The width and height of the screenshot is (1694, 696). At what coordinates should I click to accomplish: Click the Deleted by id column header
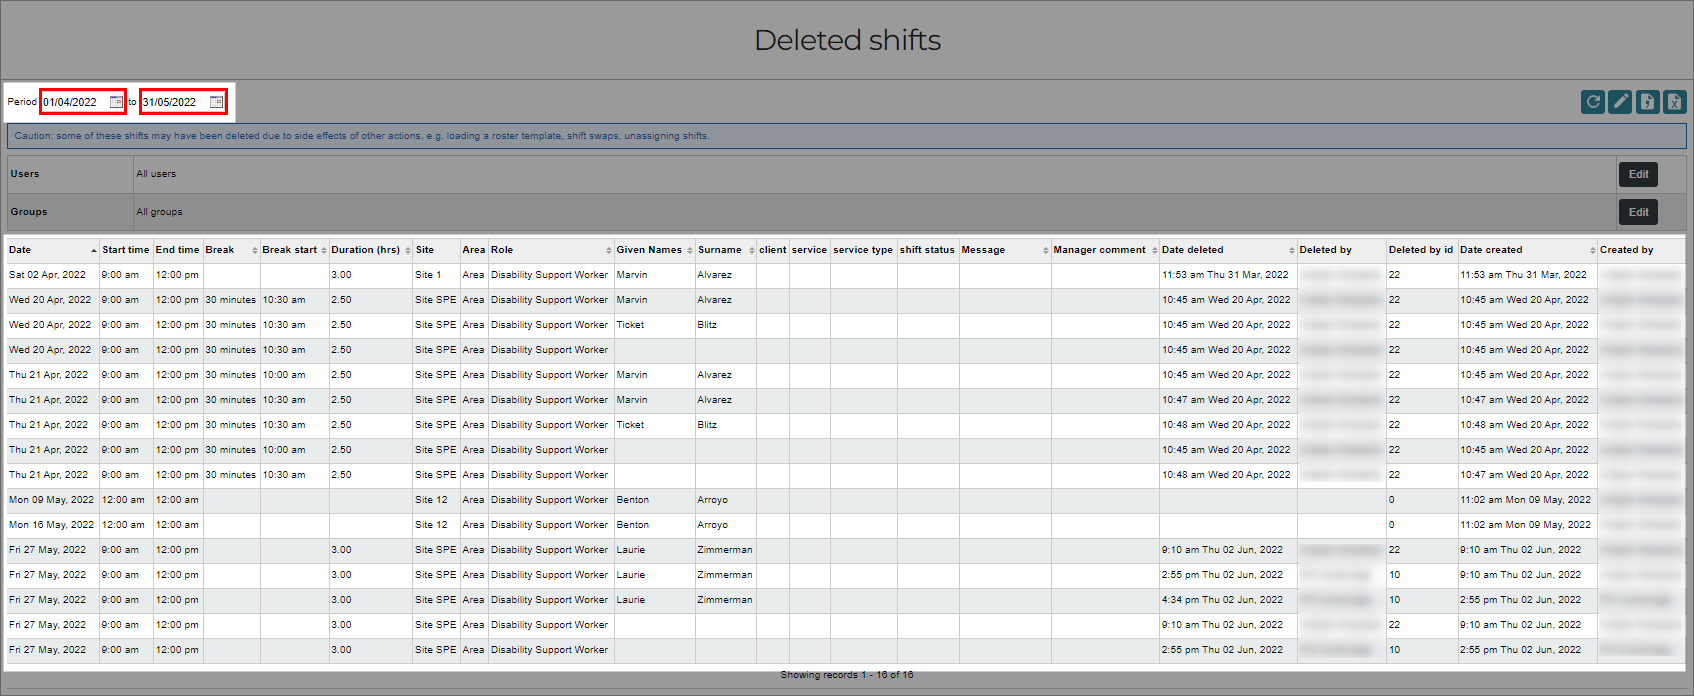pos(1421,250)
